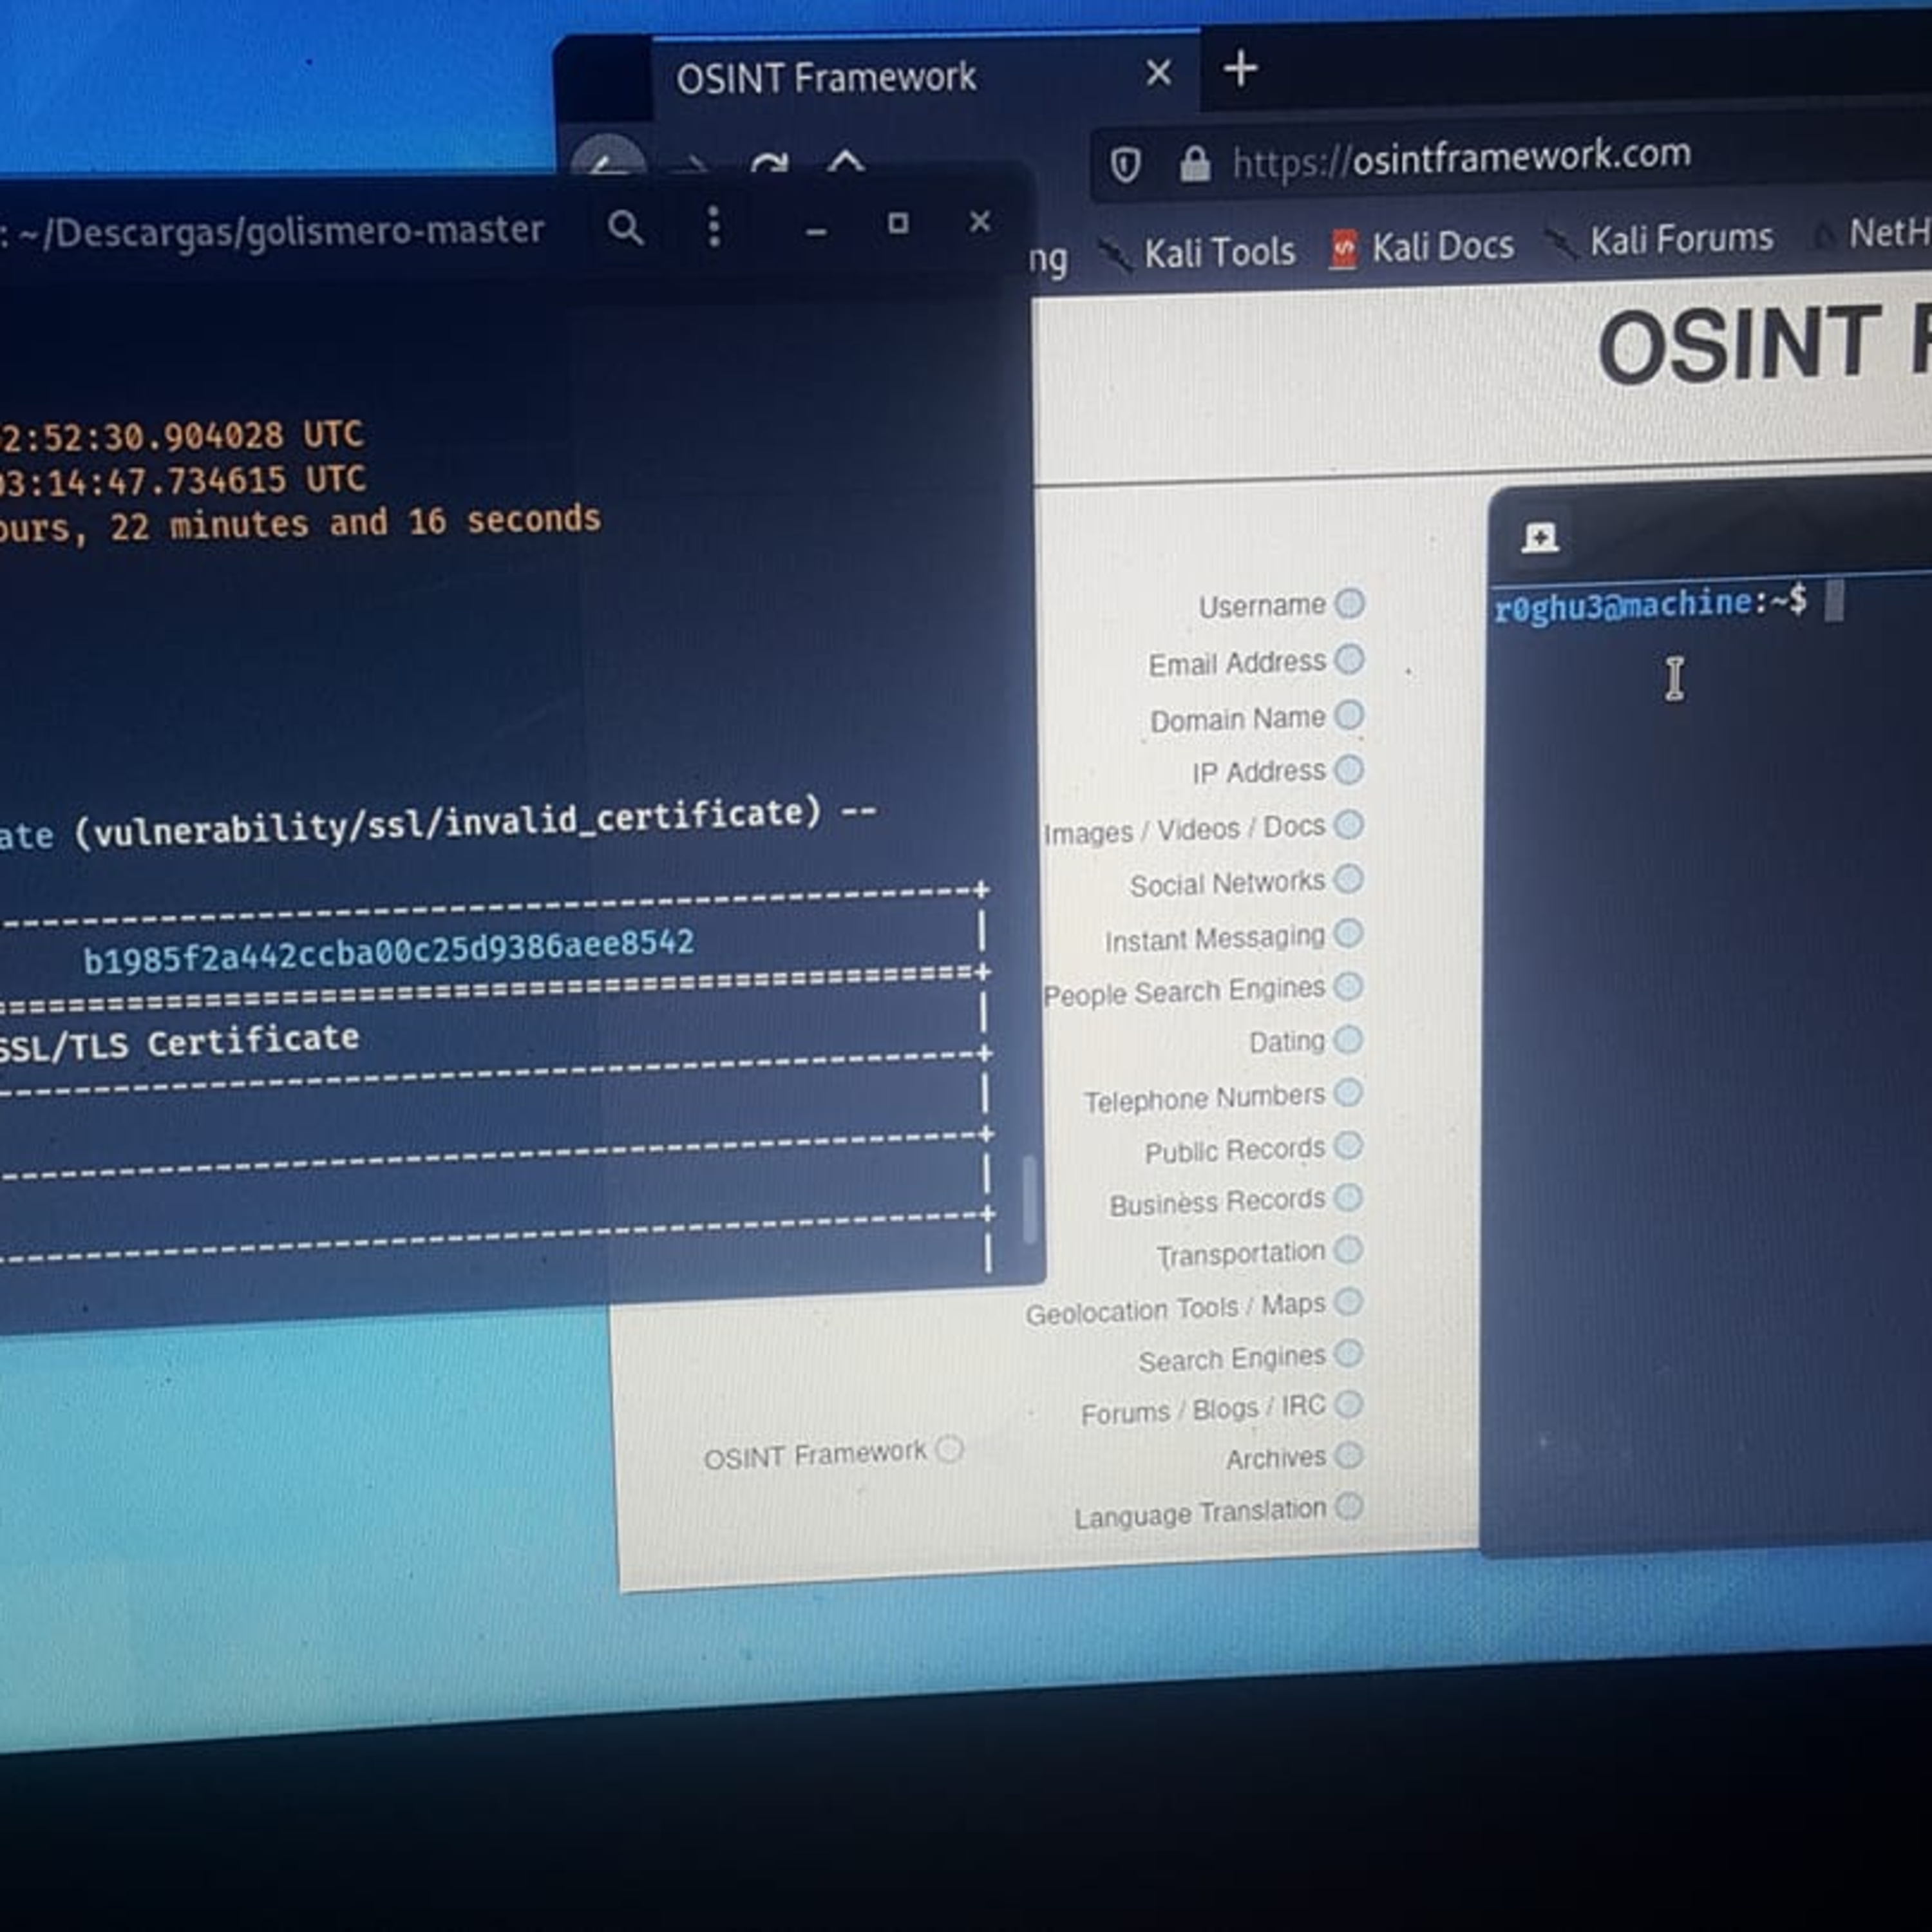1932x1932 pixels.
Task: Open the golismero terminal three-dot menu
Action: click(714, 227)
